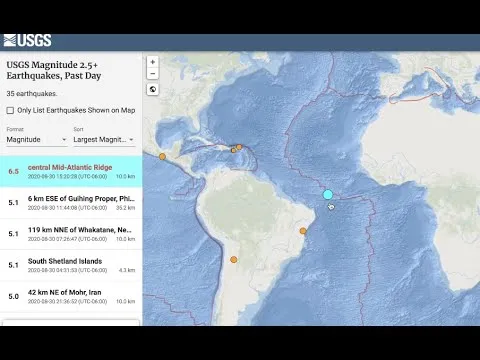This screenshot has width=480, height=360.
Task: Open the Sort dropdown showing Largest Magnitude
Action: point(104,140)
